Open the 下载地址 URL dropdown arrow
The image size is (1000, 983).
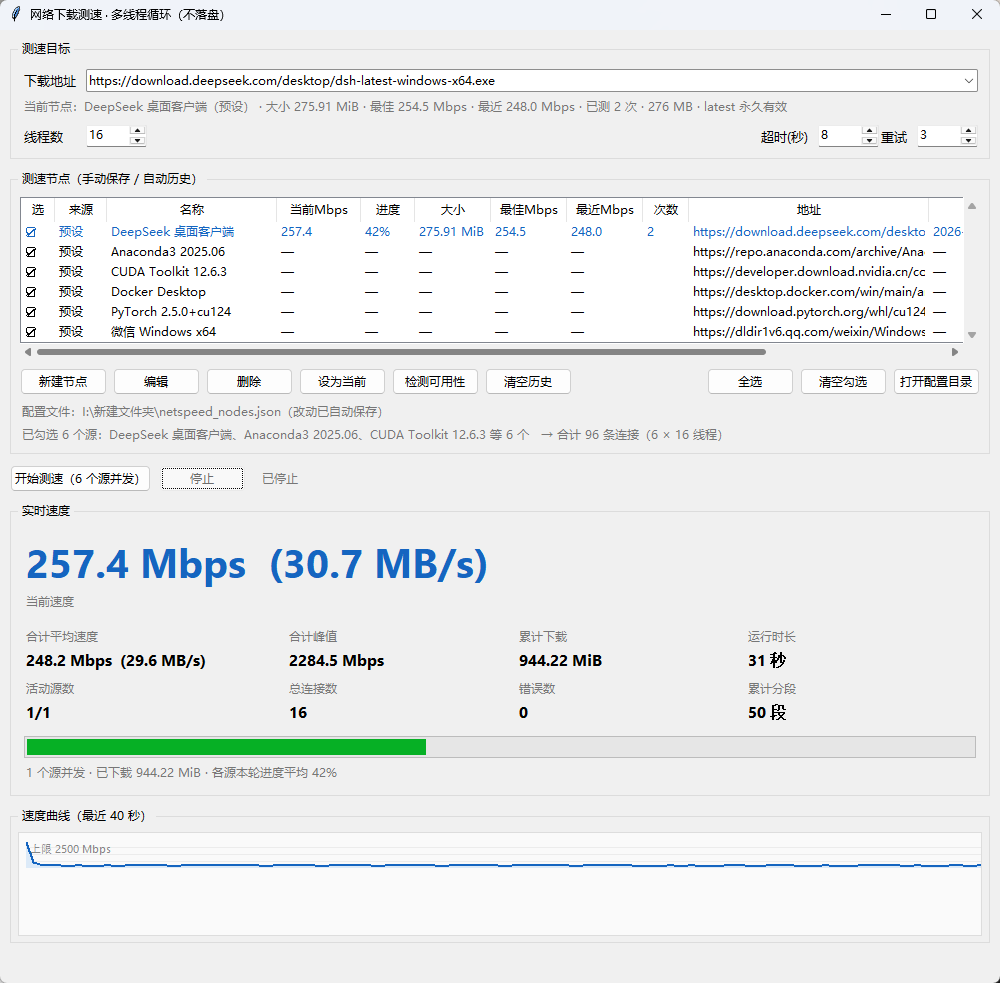[969, 81]
